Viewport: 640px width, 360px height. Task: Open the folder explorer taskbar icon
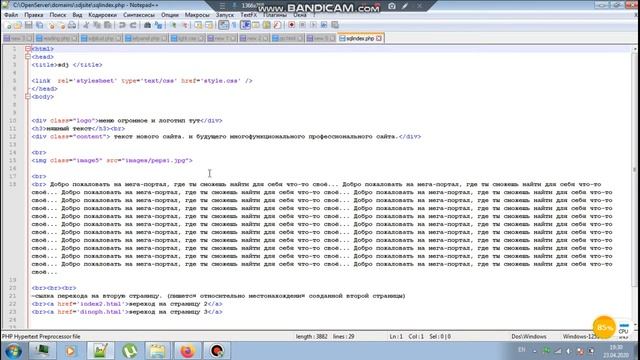pyautogui.click(x=158, y=351)
